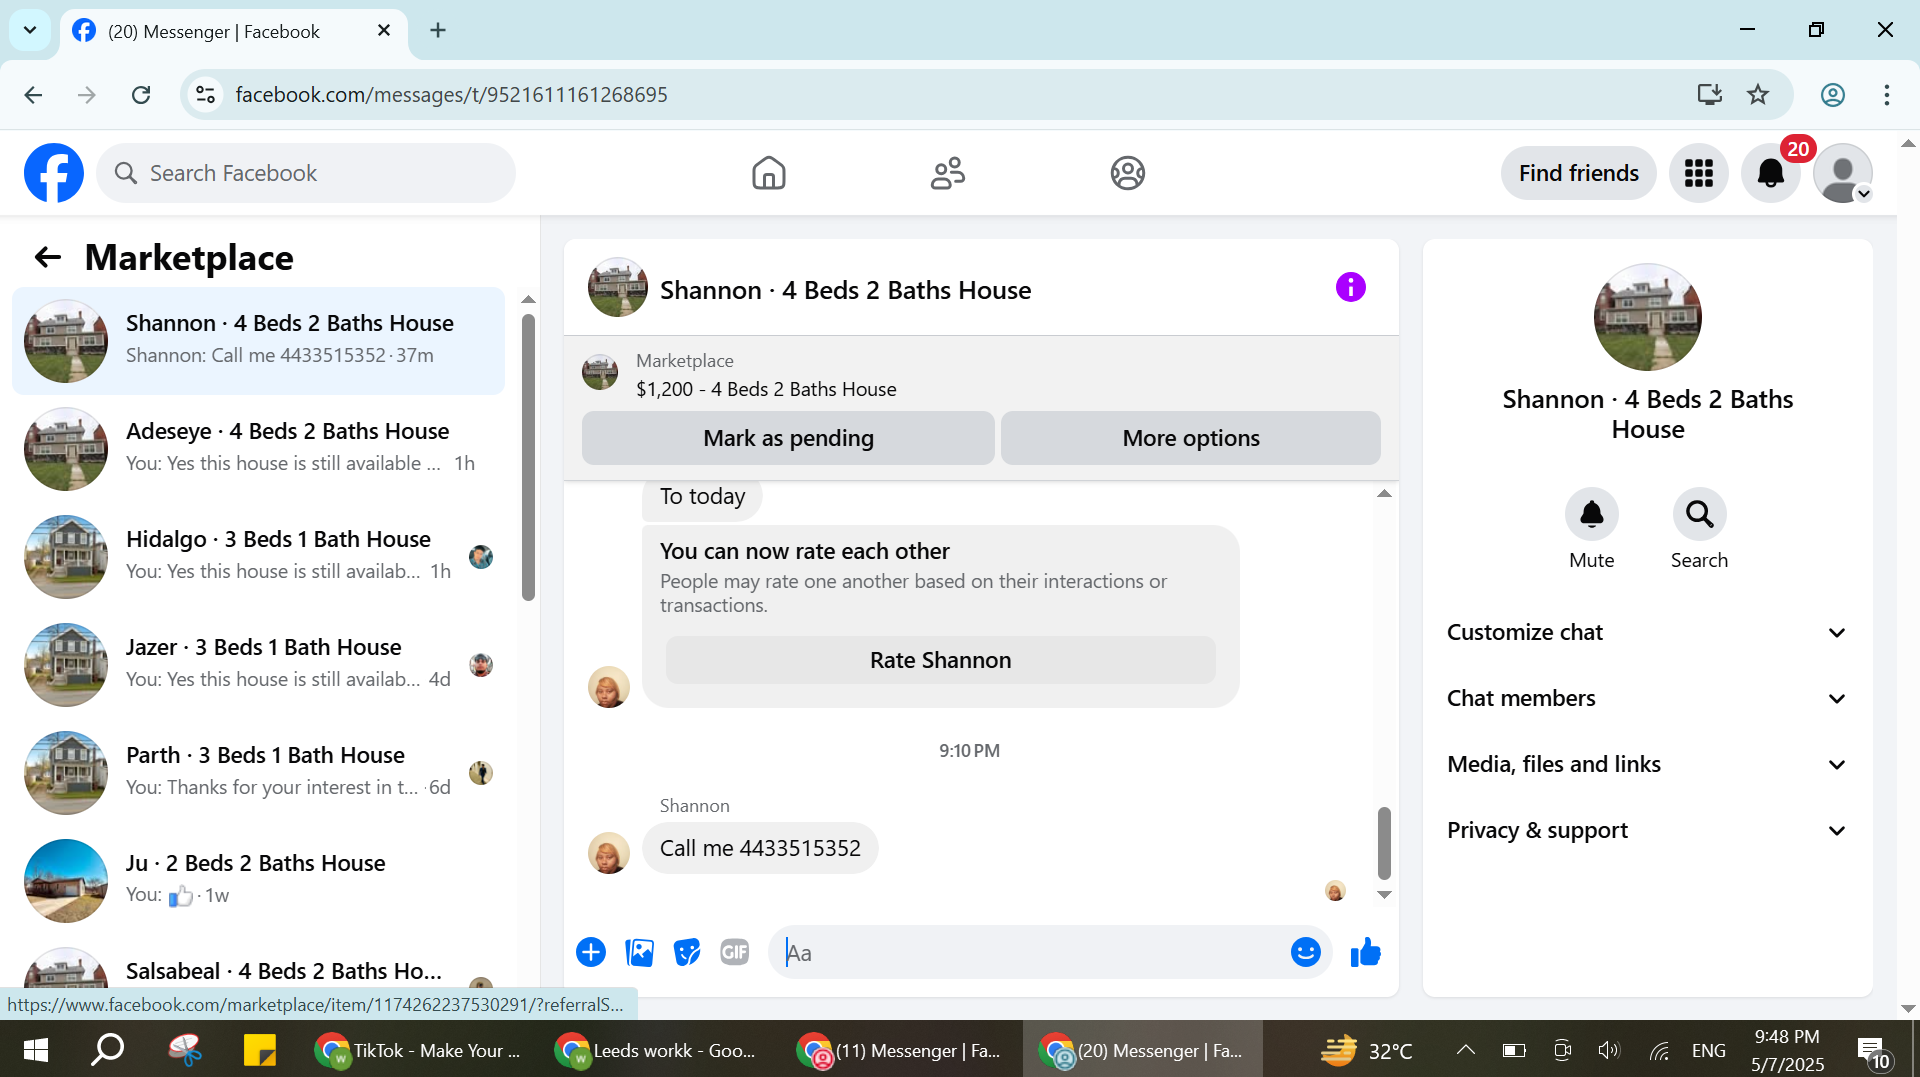The width and height of the screenshot is (1920, 1077).
Task: Click the chat messages scrollbar thumb
Action: 1384,842
